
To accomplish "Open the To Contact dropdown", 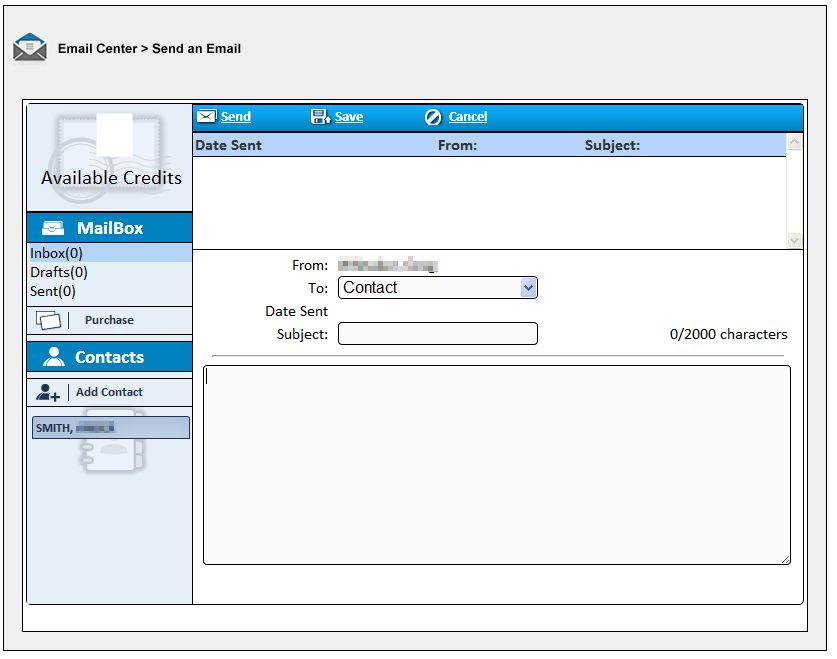I will pyautogui.click(x=438, y=288).
